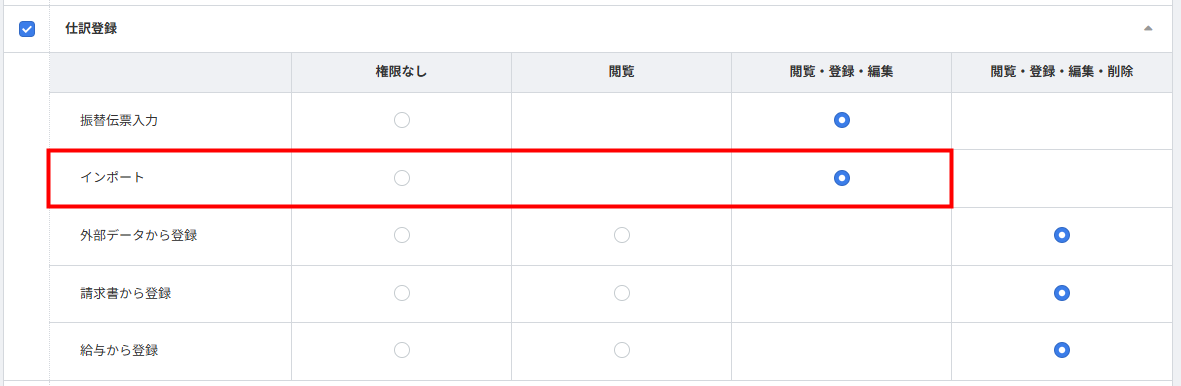Select 閲覧・登録・編集・削除 for 給与から登録

point(1062,350)
